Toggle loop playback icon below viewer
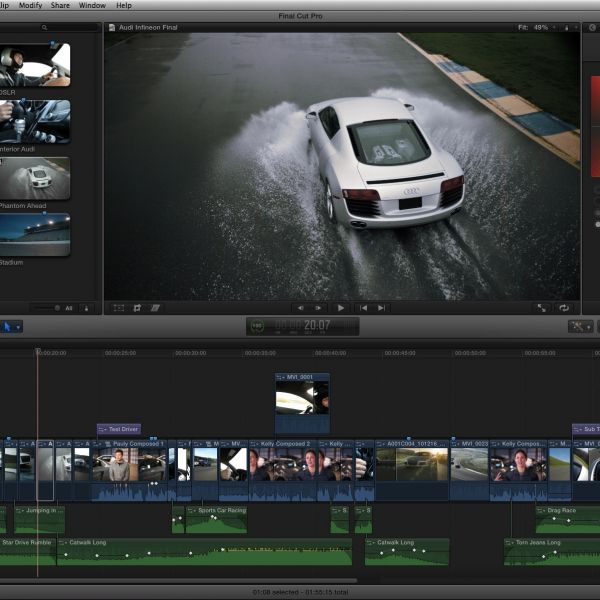Viewport: 600px width, 600px height. pos(564,308)
